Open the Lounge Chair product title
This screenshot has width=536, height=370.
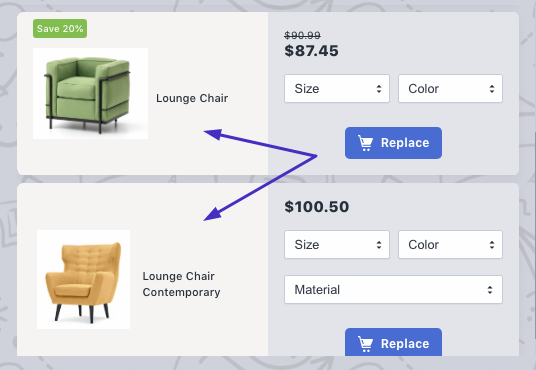[x=192, y=98]
